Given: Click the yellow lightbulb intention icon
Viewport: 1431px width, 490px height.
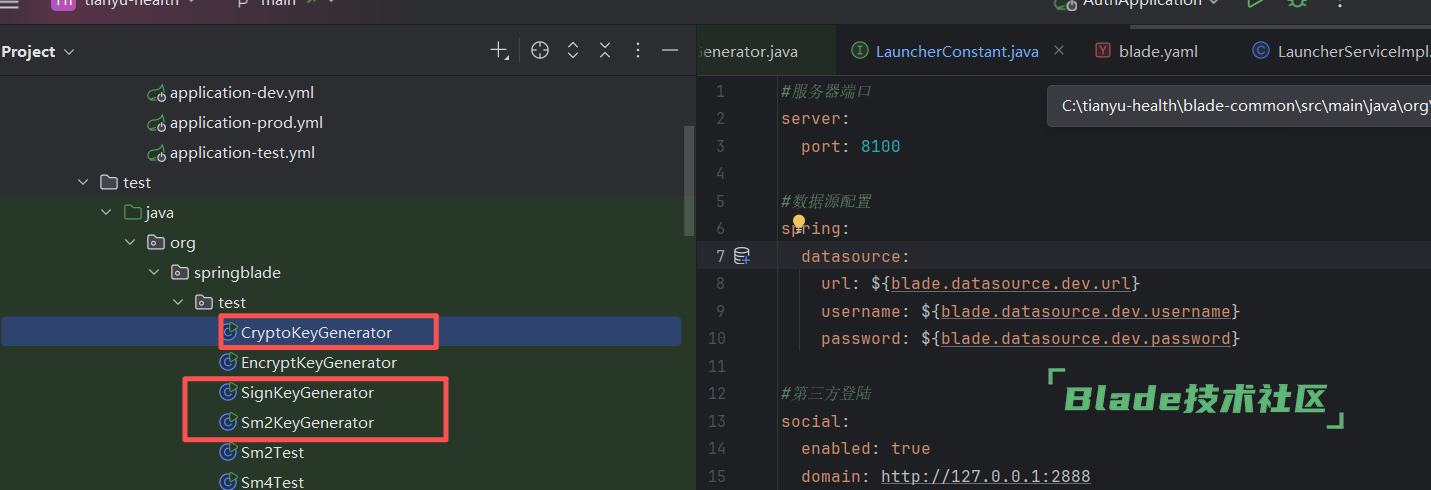Looking at the screenshot, I should pyautogui.click(x=798, y=223).
